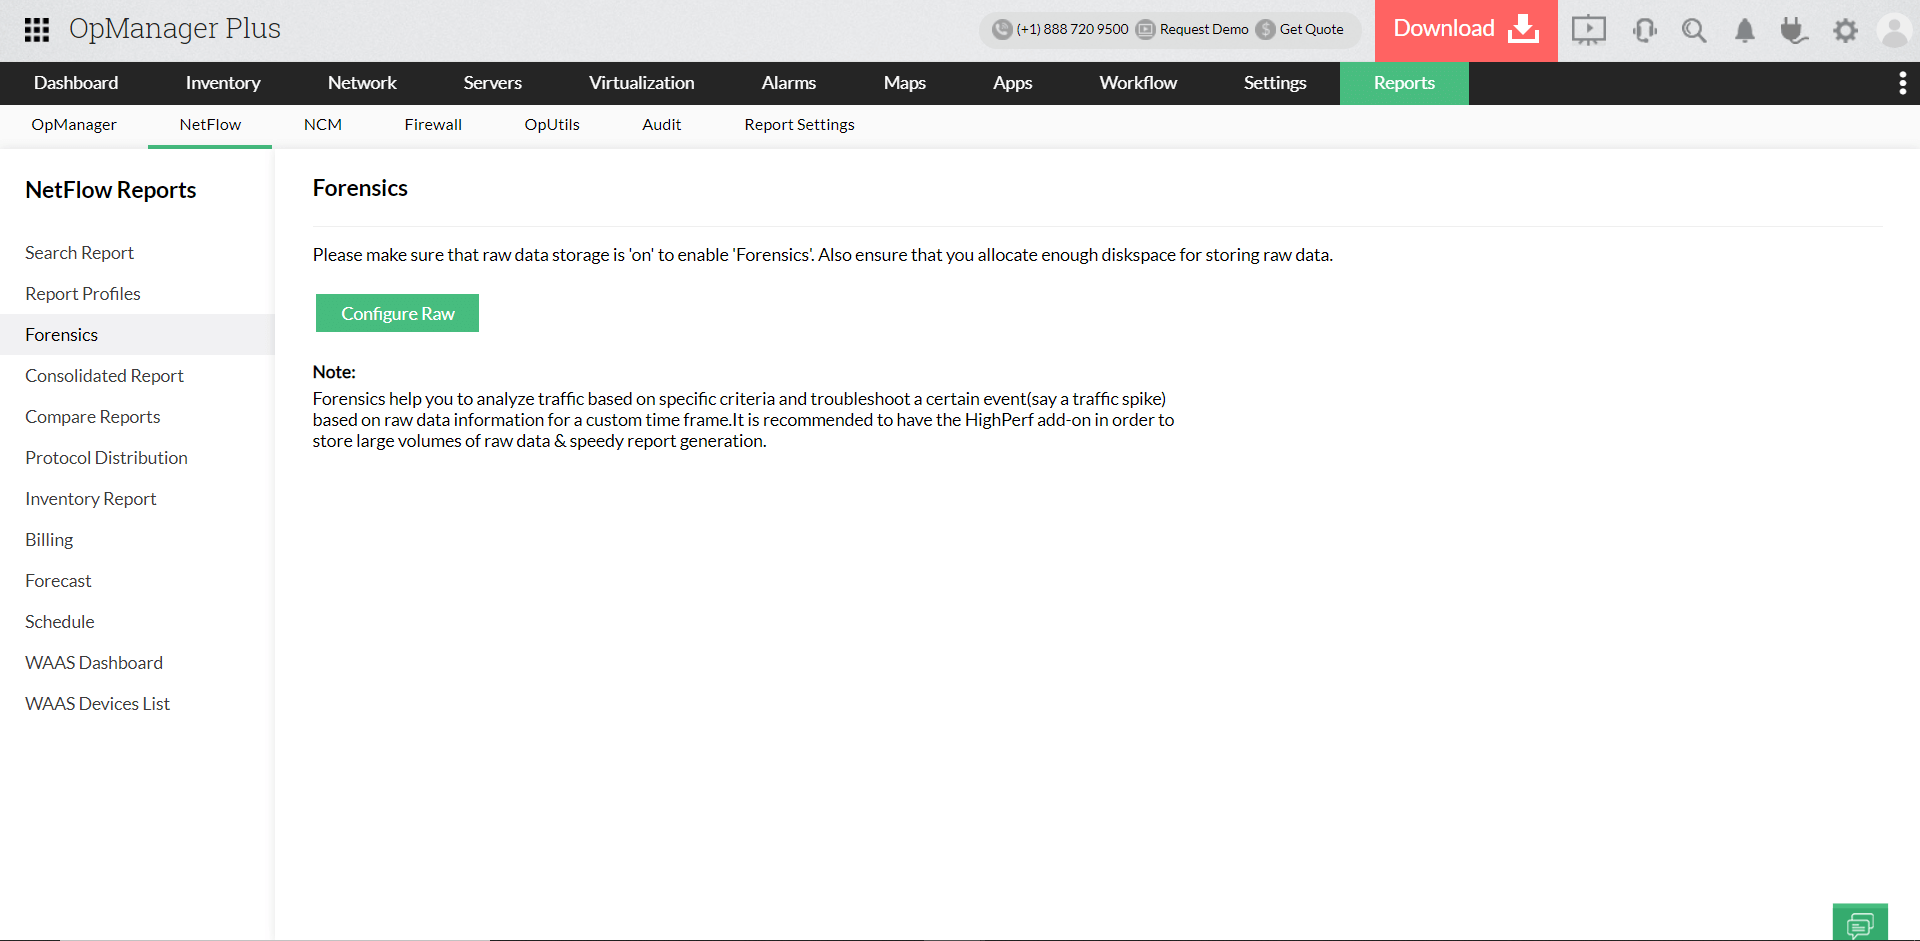Open the vertical three-dot more menu

1902,83
